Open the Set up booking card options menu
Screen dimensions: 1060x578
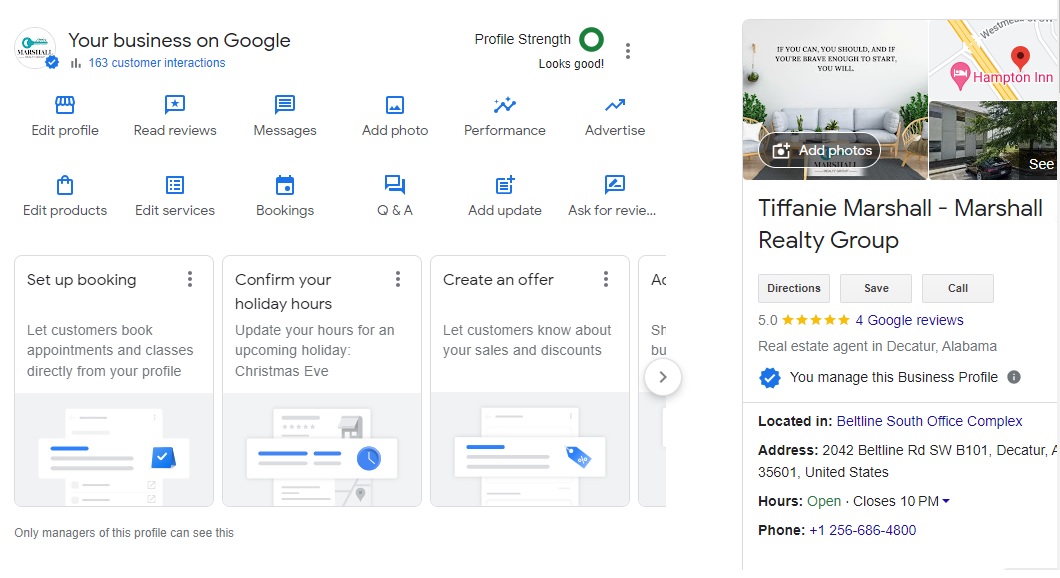coord(190,280)
